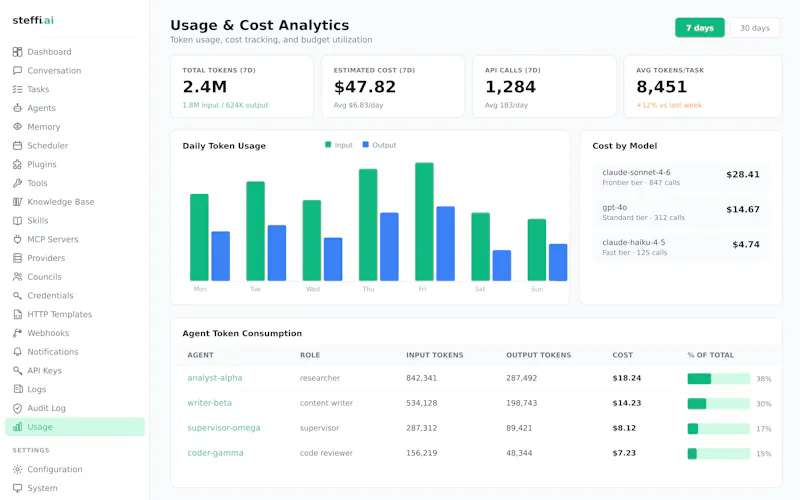Toggle the Input series in chart legend

(x=339, y=145)
